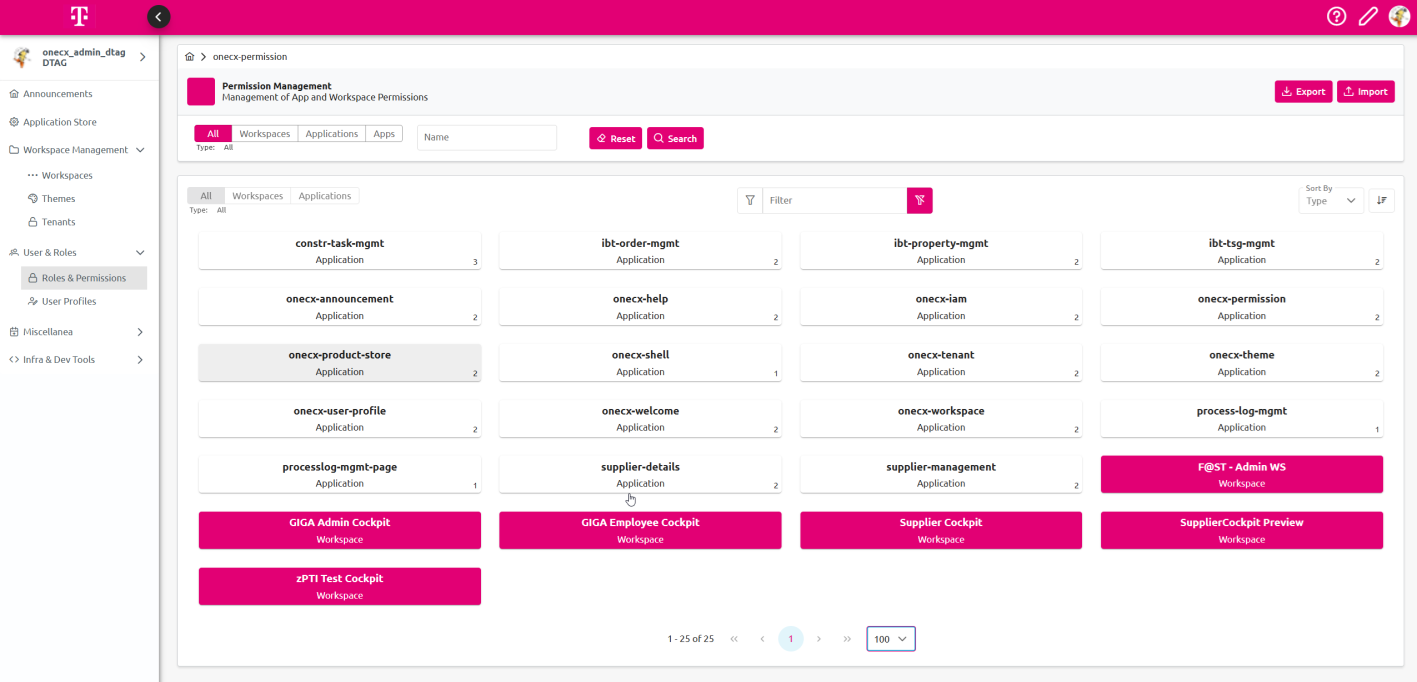Viewport: 1417px width, 682px height.
Task: Open the page size dropdown showing 100
Action: point(889,638)
